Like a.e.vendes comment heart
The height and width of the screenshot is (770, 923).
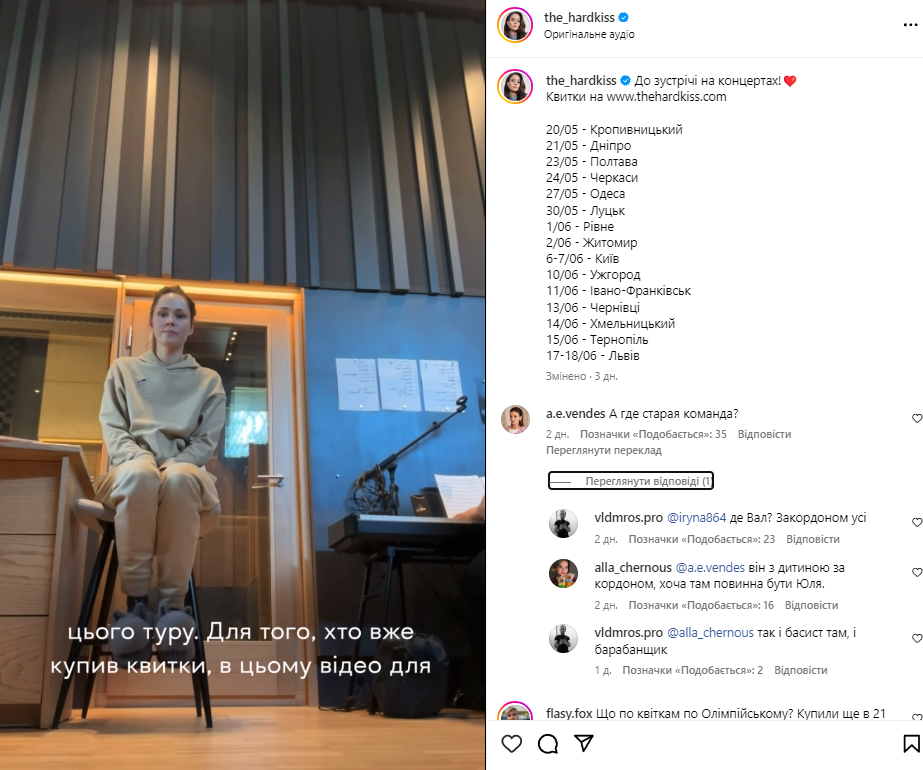tap(917, 418)
